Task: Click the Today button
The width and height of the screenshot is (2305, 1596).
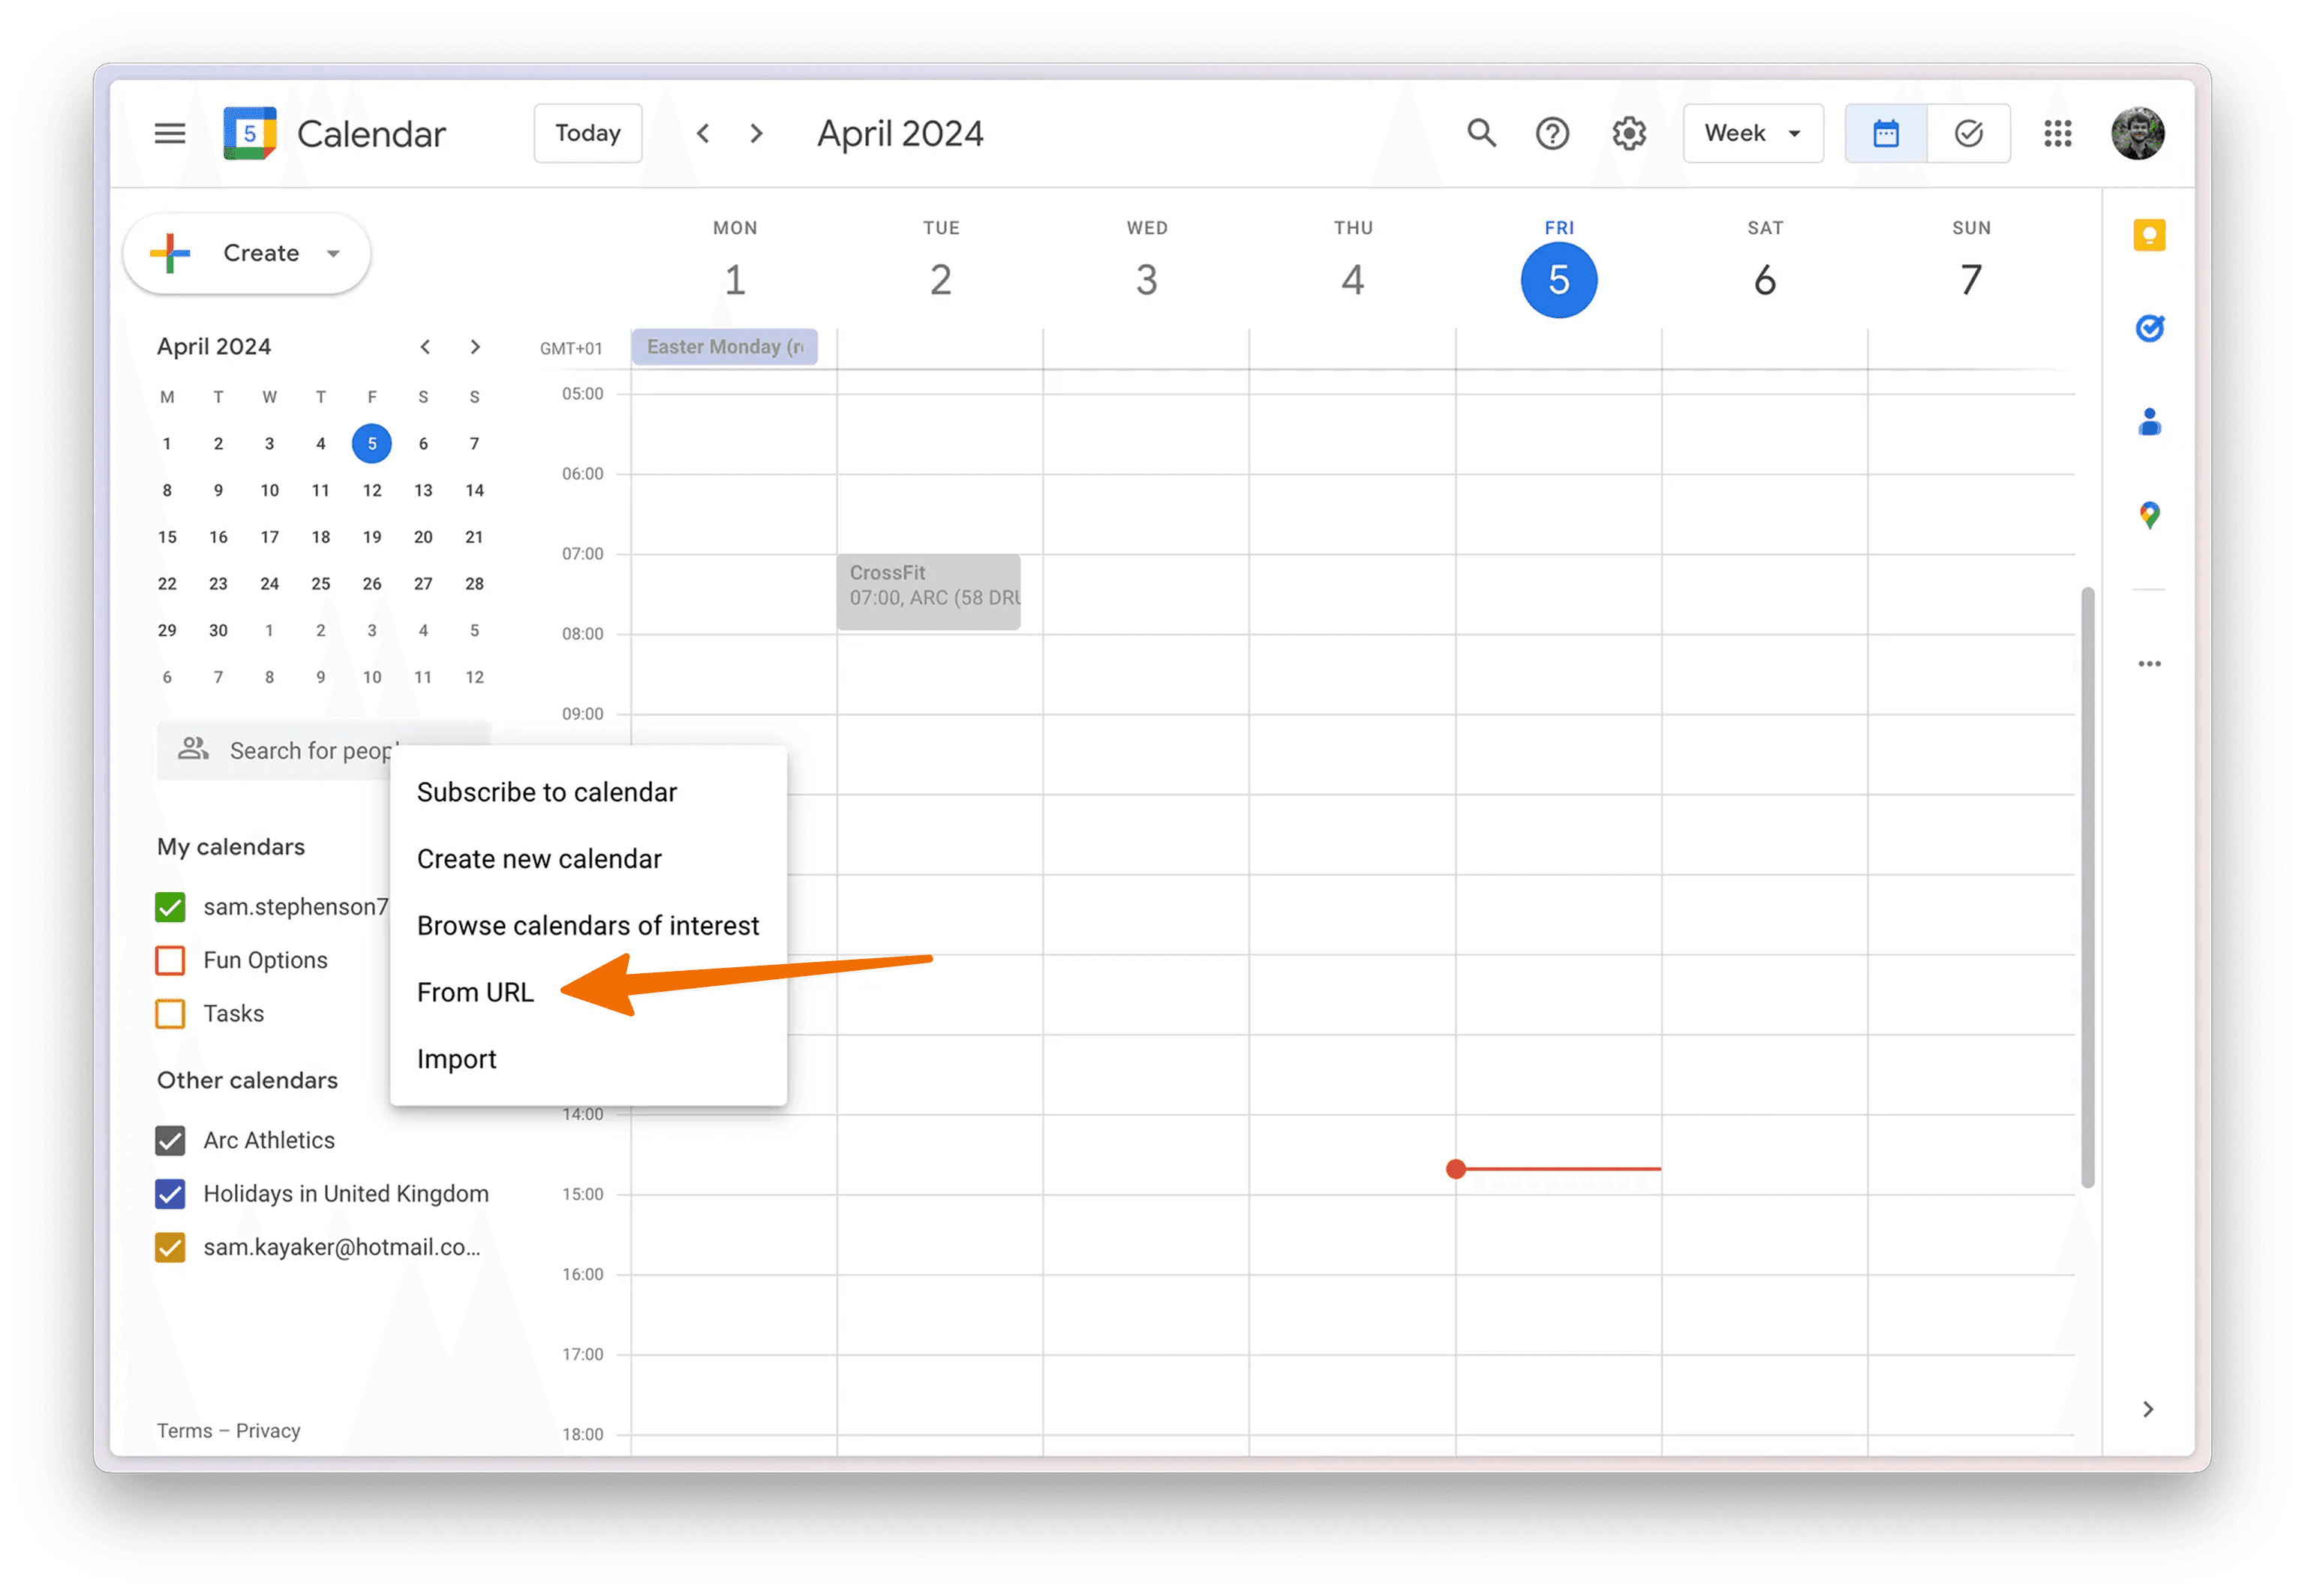Action: tap(587, 133)
